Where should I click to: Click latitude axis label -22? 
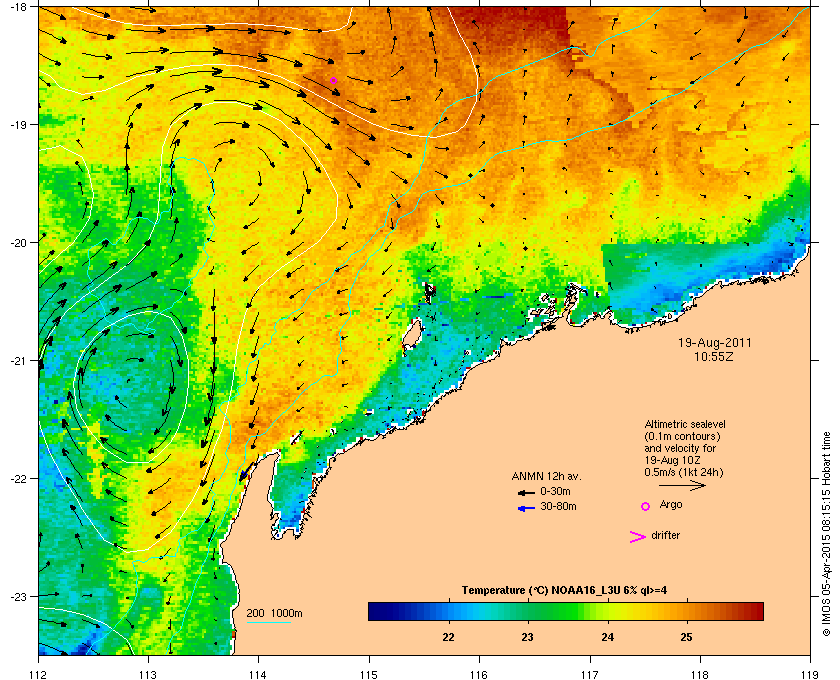pyautogui.click(x=18, y=479)
